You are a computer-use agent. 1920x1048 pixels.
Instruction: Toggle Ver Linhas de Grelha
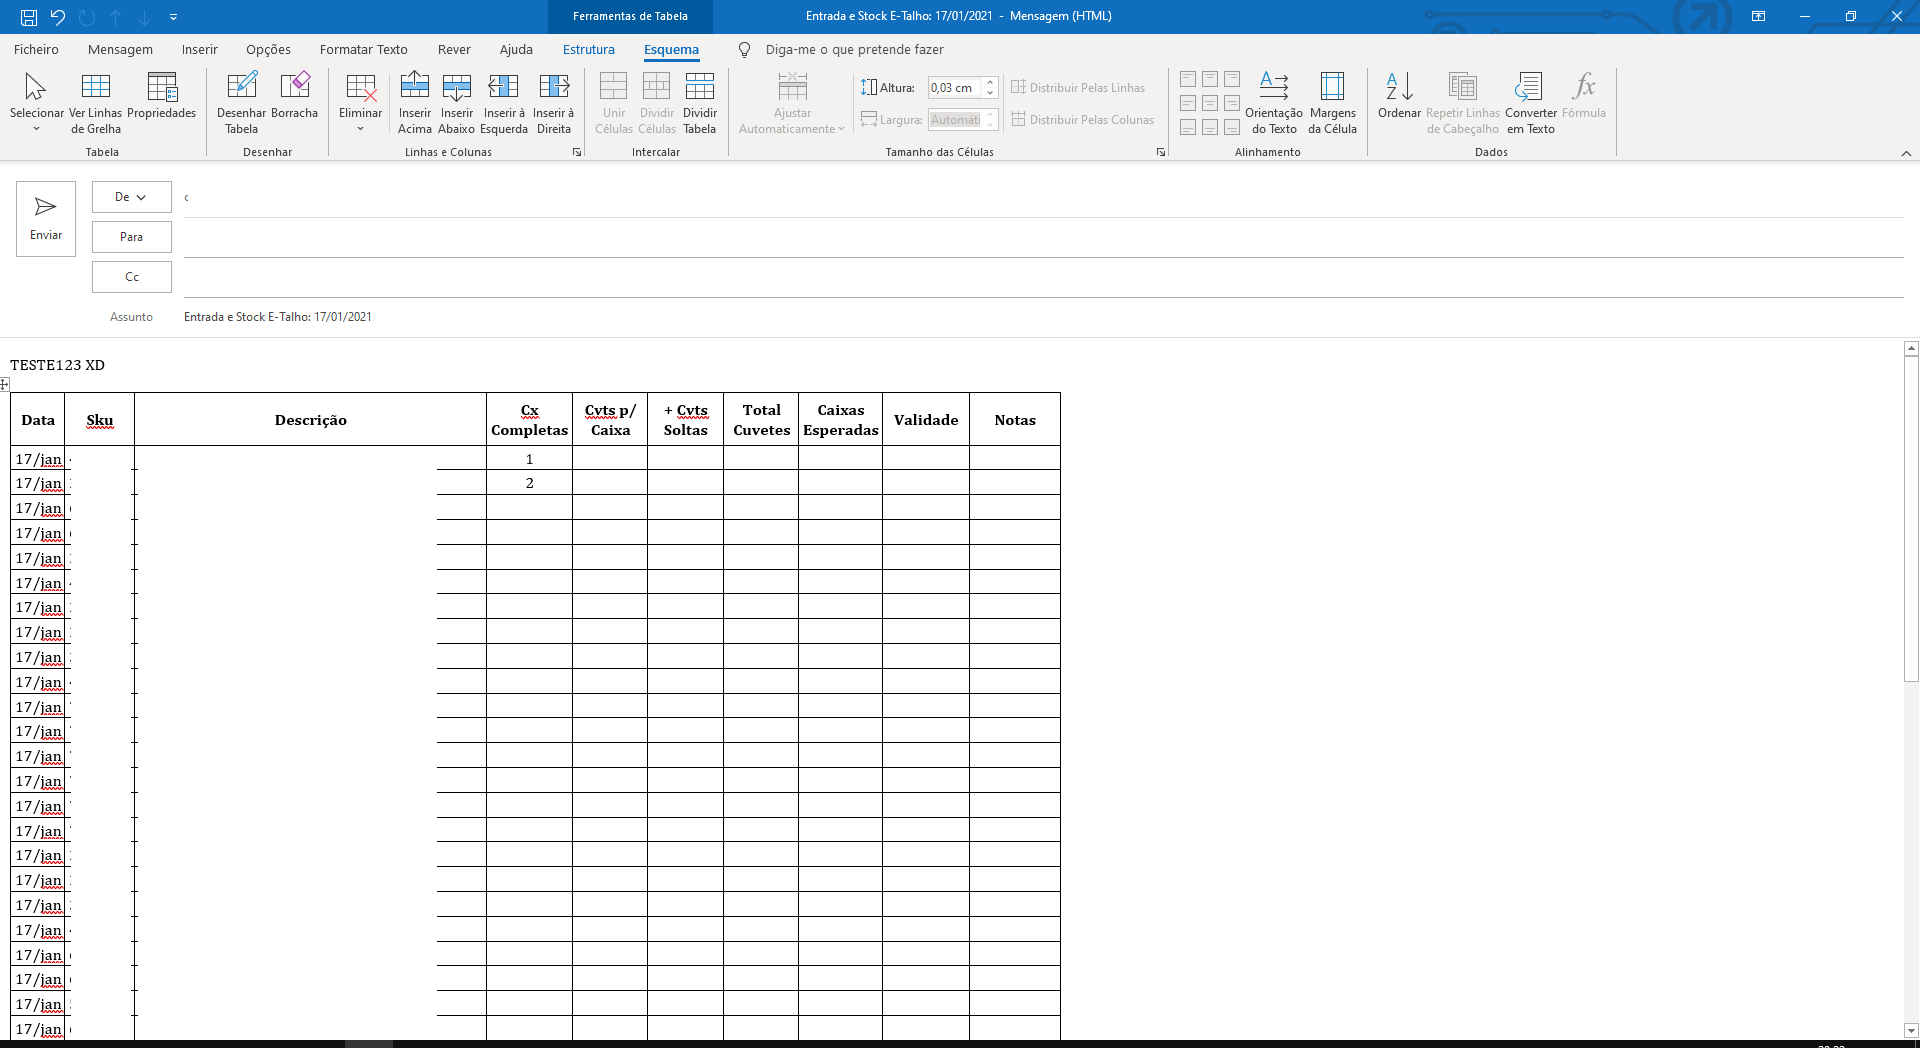[96, 103]
